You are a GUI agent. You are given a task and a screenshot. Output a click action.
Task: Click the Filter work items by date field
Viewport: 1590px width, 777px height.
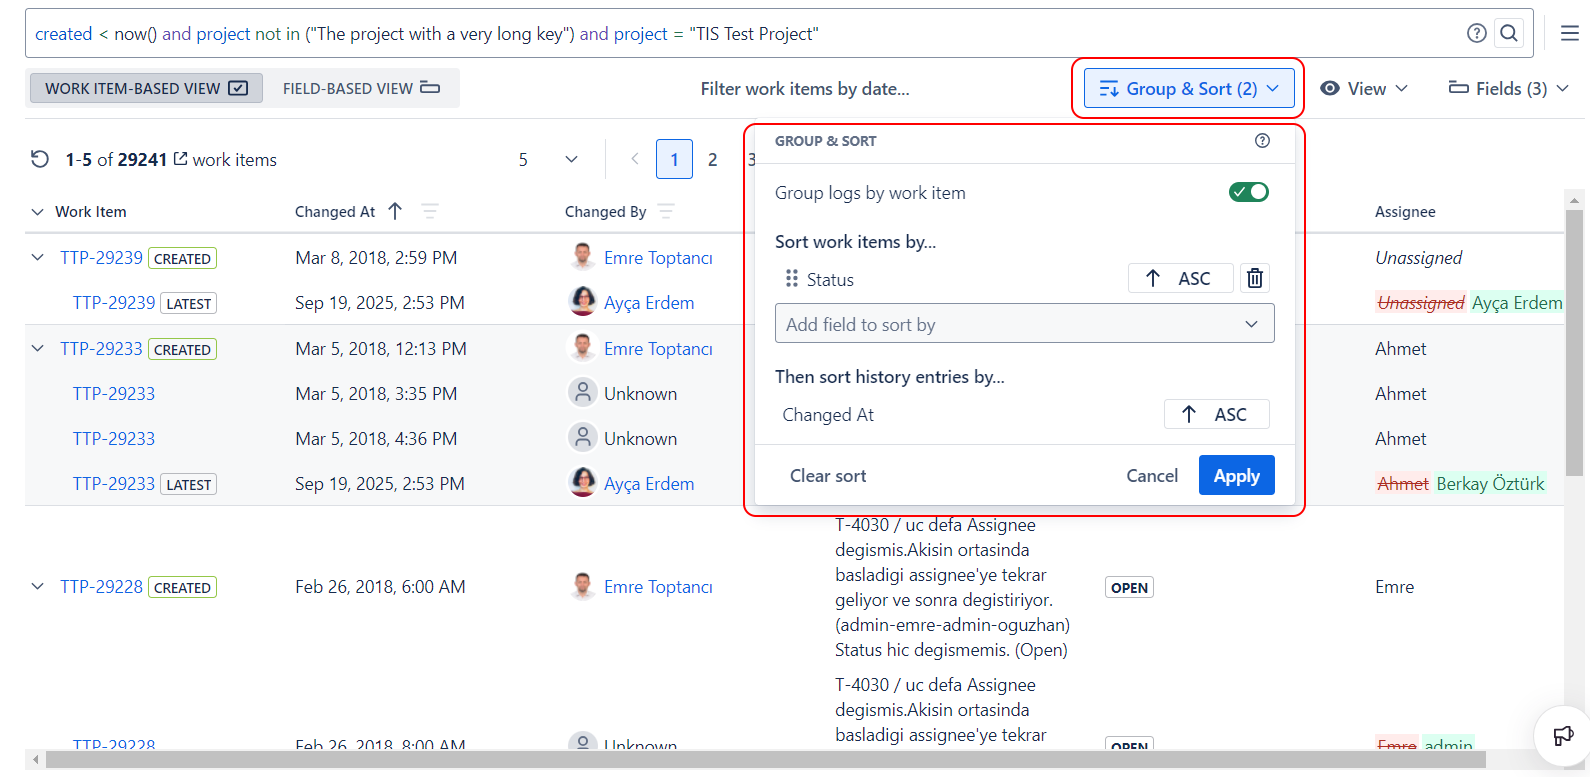[x=804, y=88]
